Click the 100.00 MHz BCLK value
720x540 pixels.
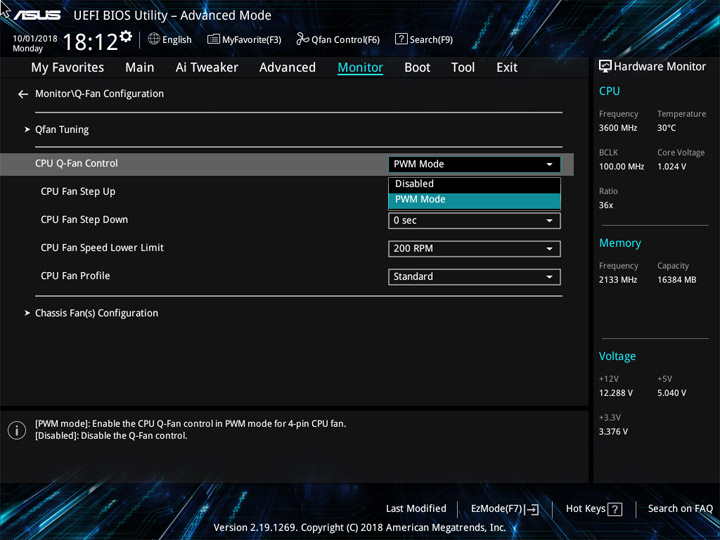tap(621, 167)
